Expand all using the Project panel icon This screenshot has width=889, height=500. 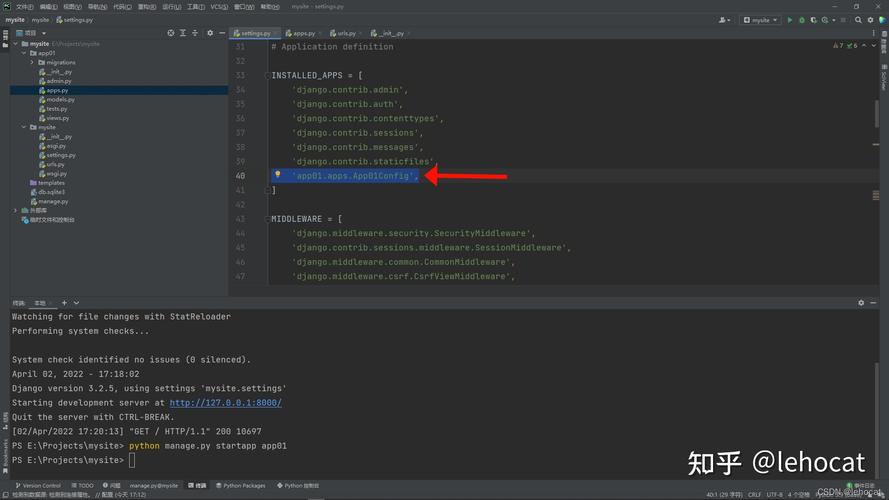tap(183, 33)
